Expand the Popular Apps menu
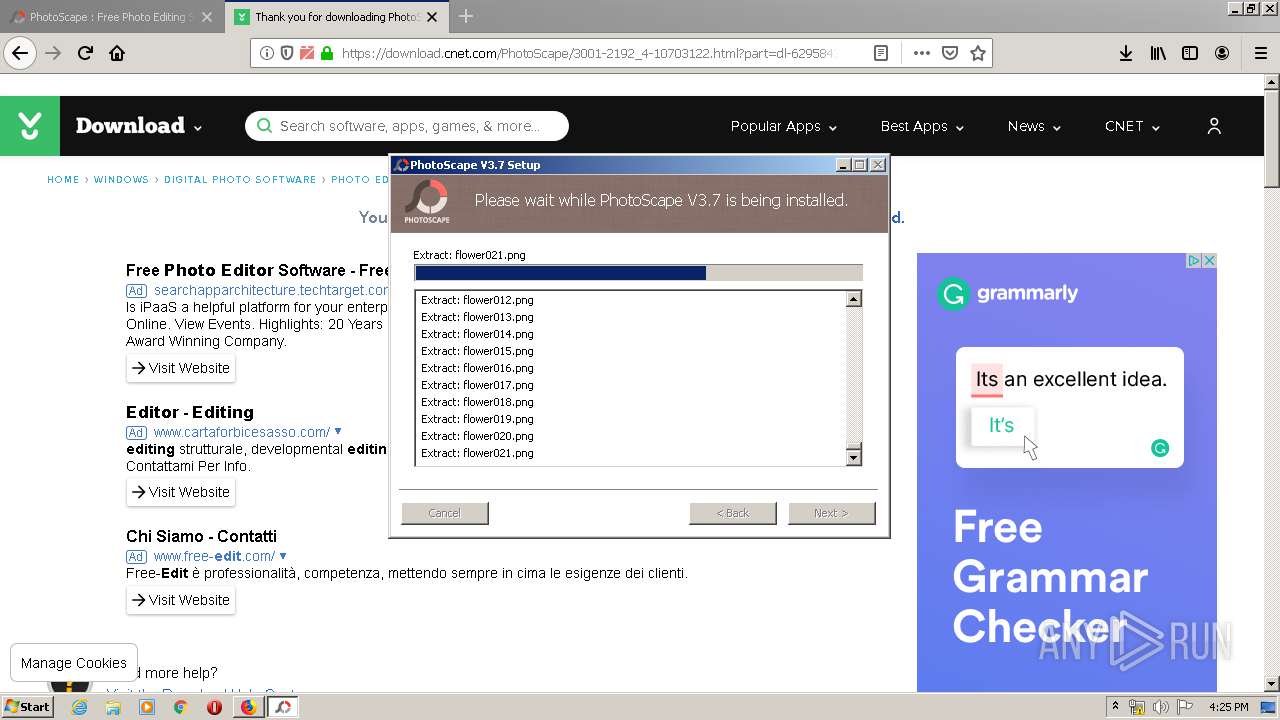 (x=784, y=126)
